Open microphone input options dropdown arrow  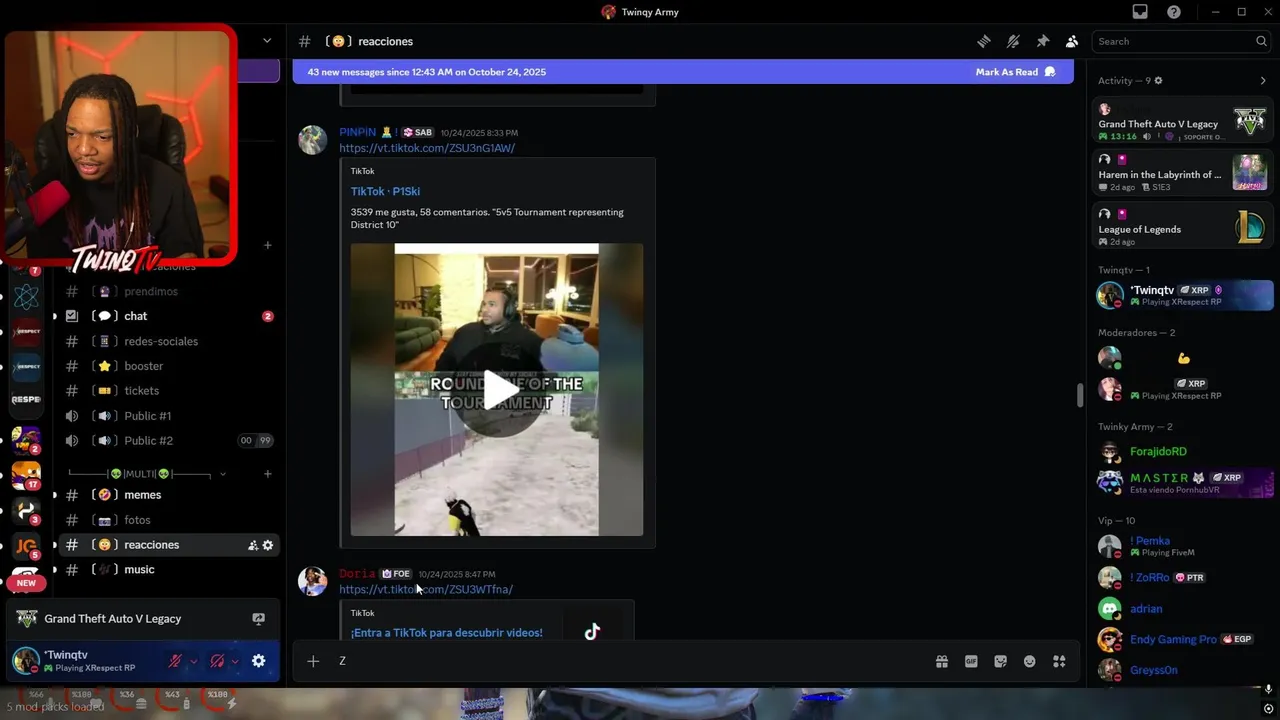pyautogui.click(x=193, y=661)
